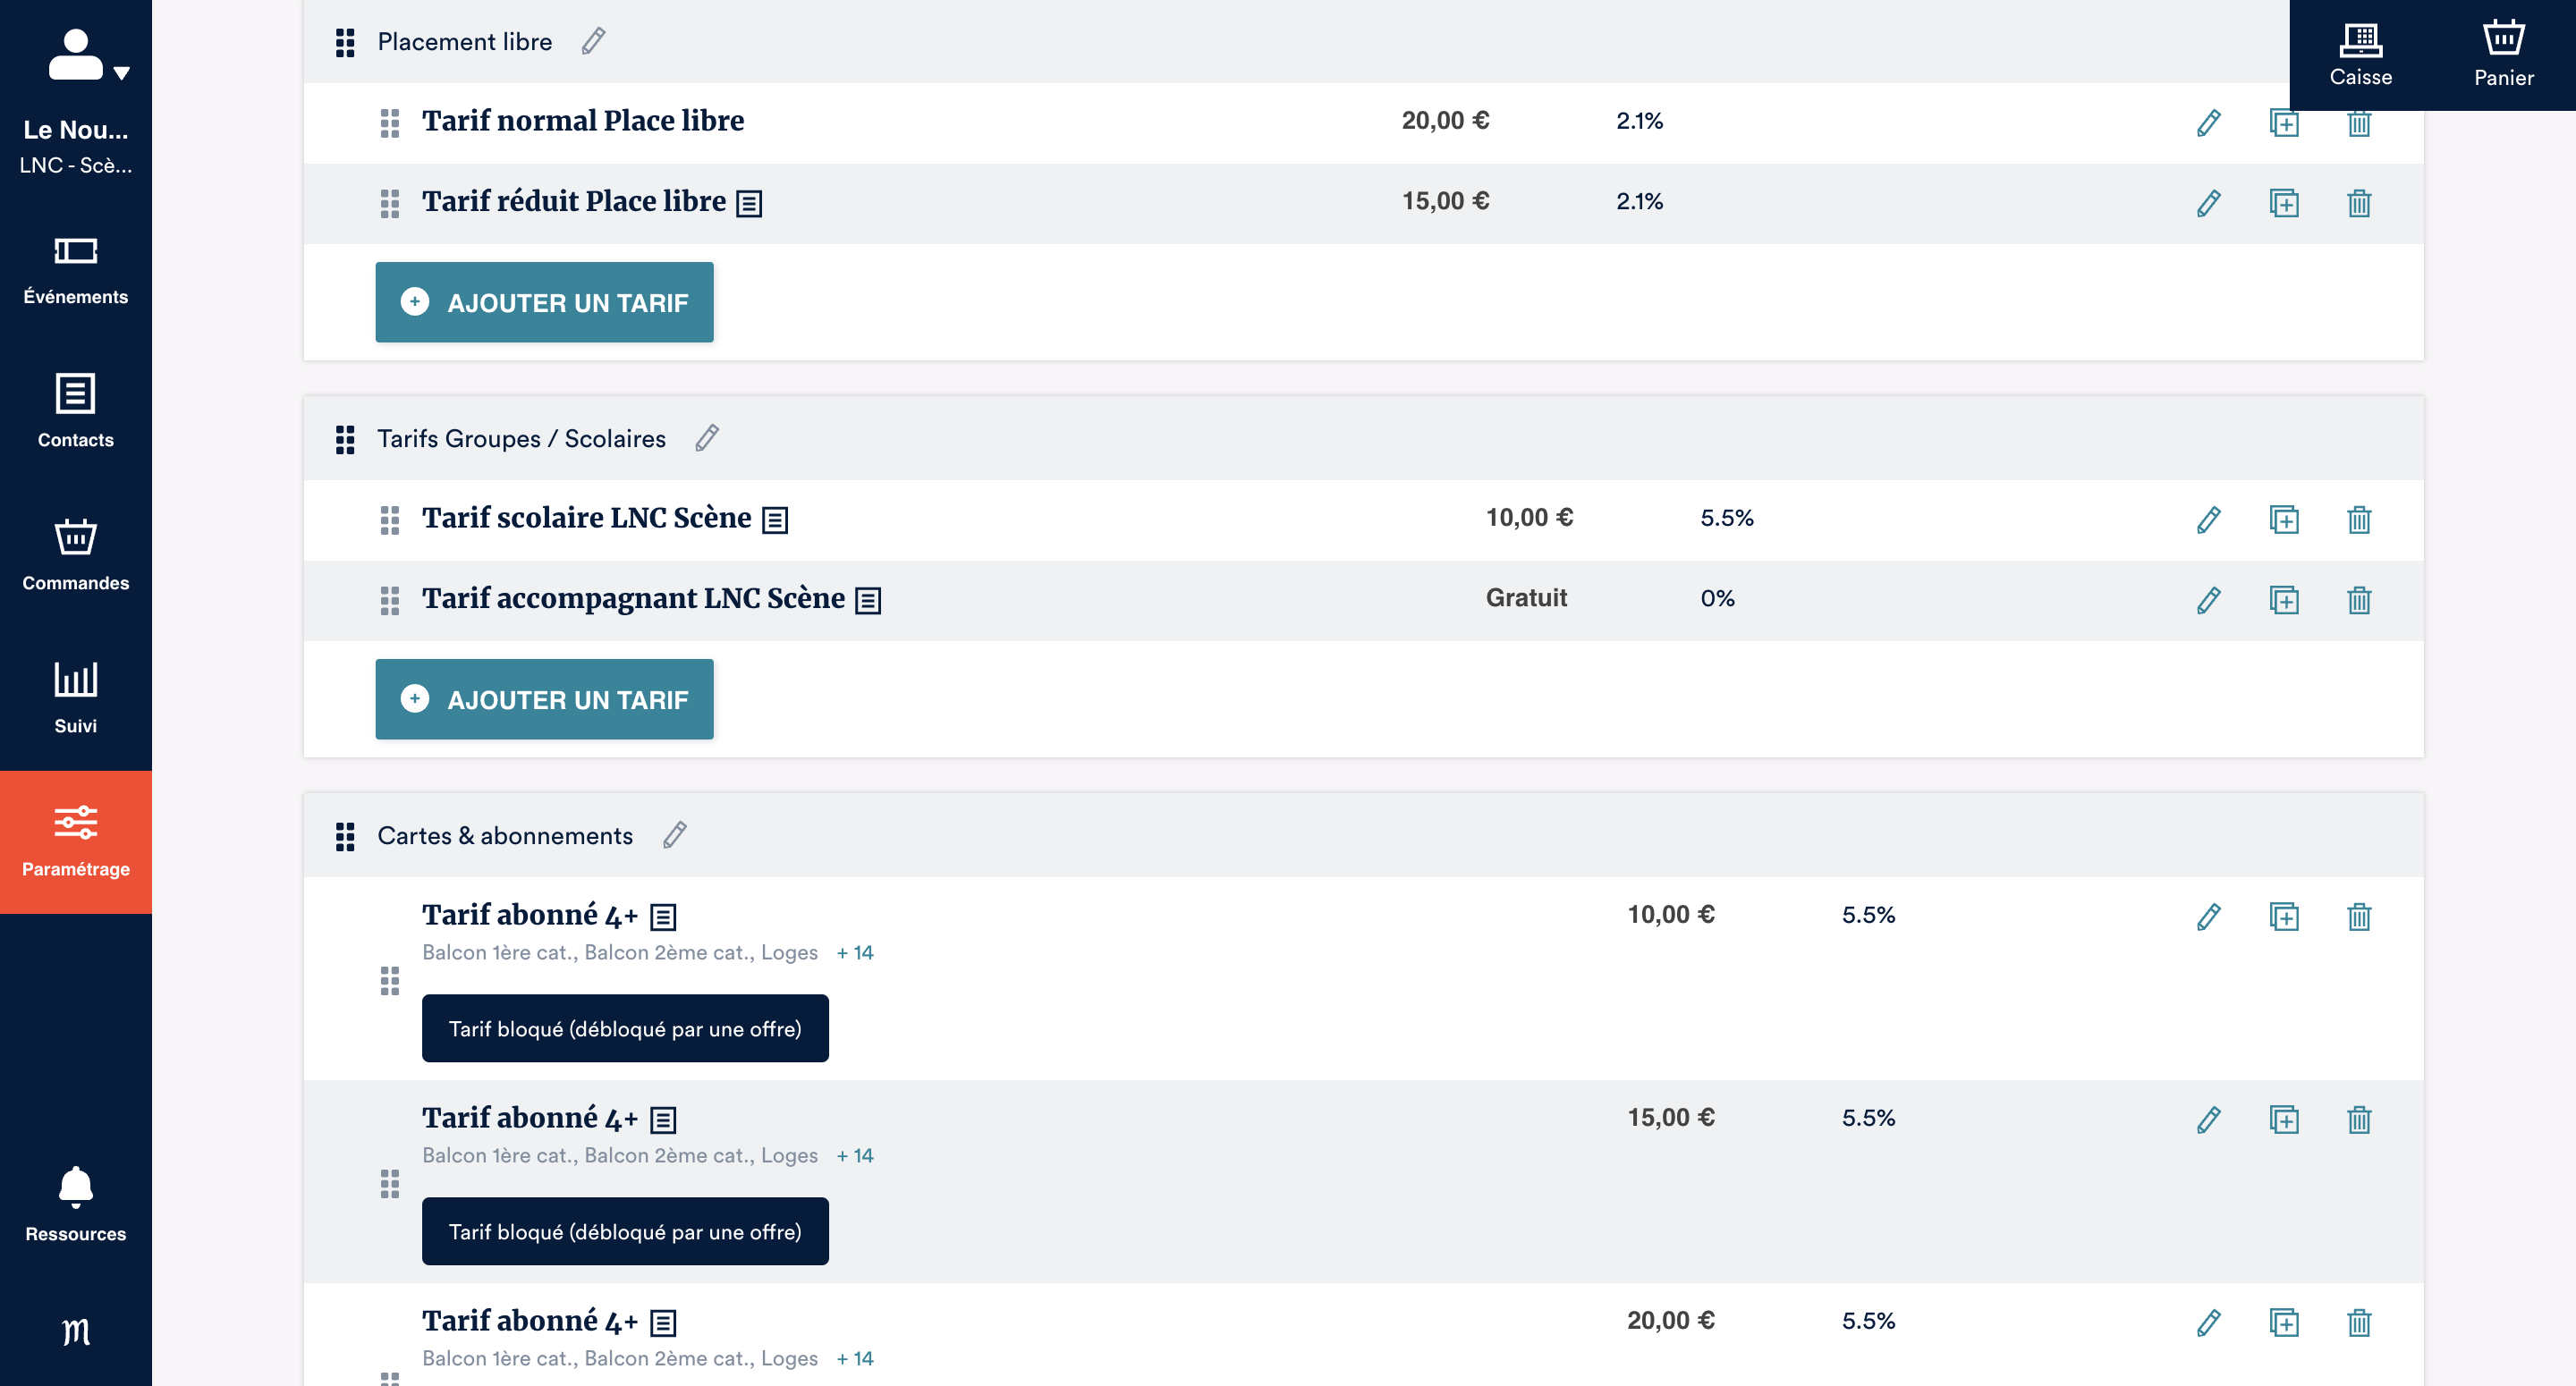Expand the +14 categories on 10,00 € abonné
The width and height of the screenshot is (2576, 1386).
(x=855, y=953)
